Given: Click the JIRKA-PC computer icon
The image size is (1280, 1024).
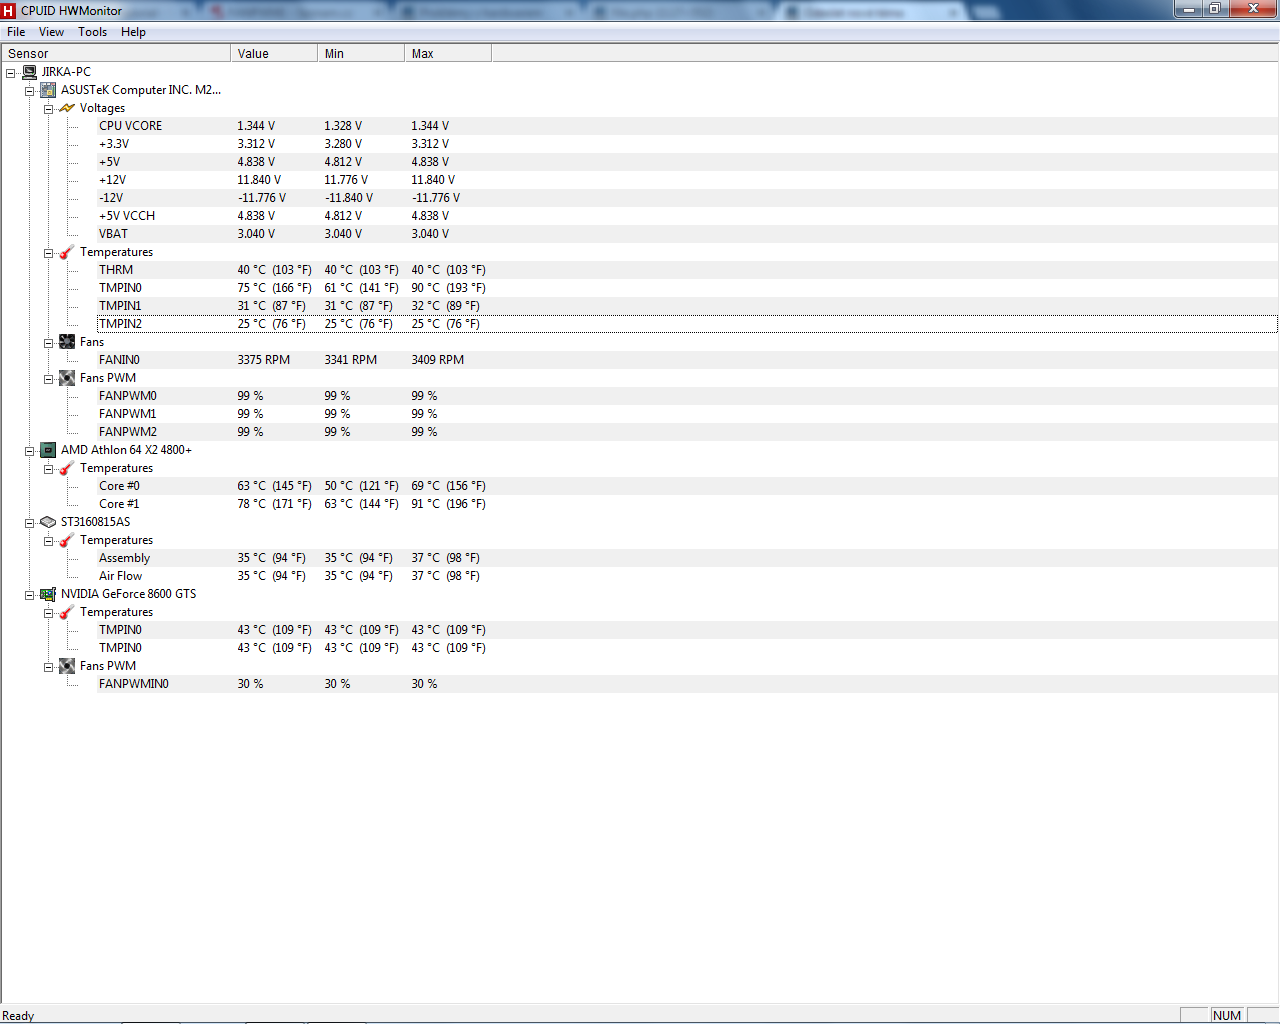Looking at the screenshot, I should tap(30, 72).
